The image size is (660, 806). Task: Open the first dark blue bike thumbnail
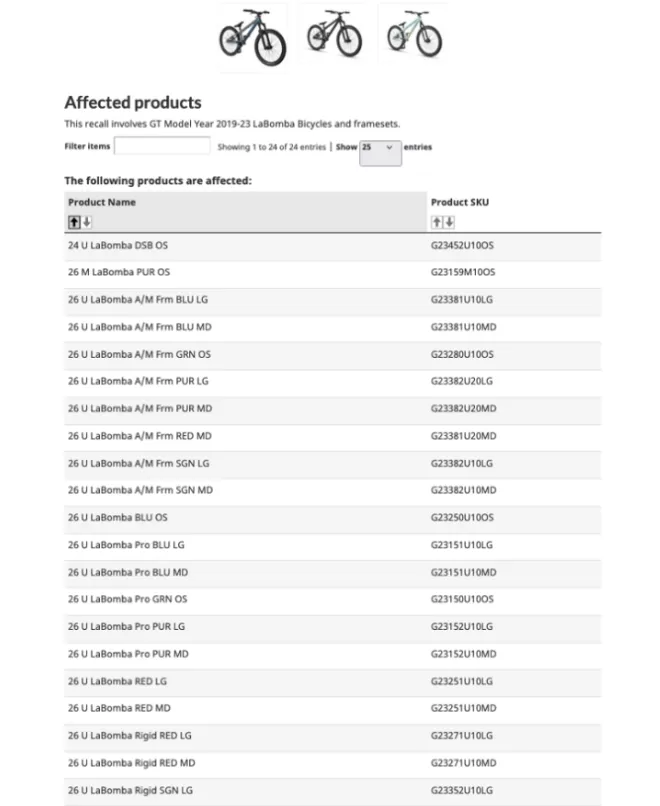[x=253, y=38]
